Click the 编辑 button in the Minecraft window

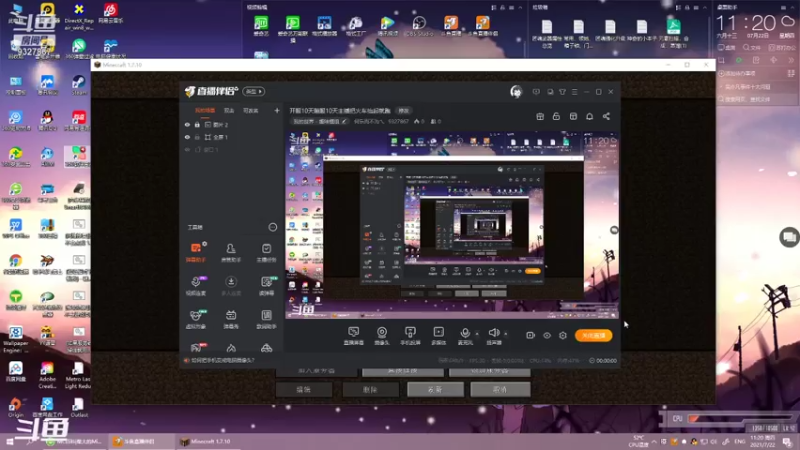click(304, 390)
